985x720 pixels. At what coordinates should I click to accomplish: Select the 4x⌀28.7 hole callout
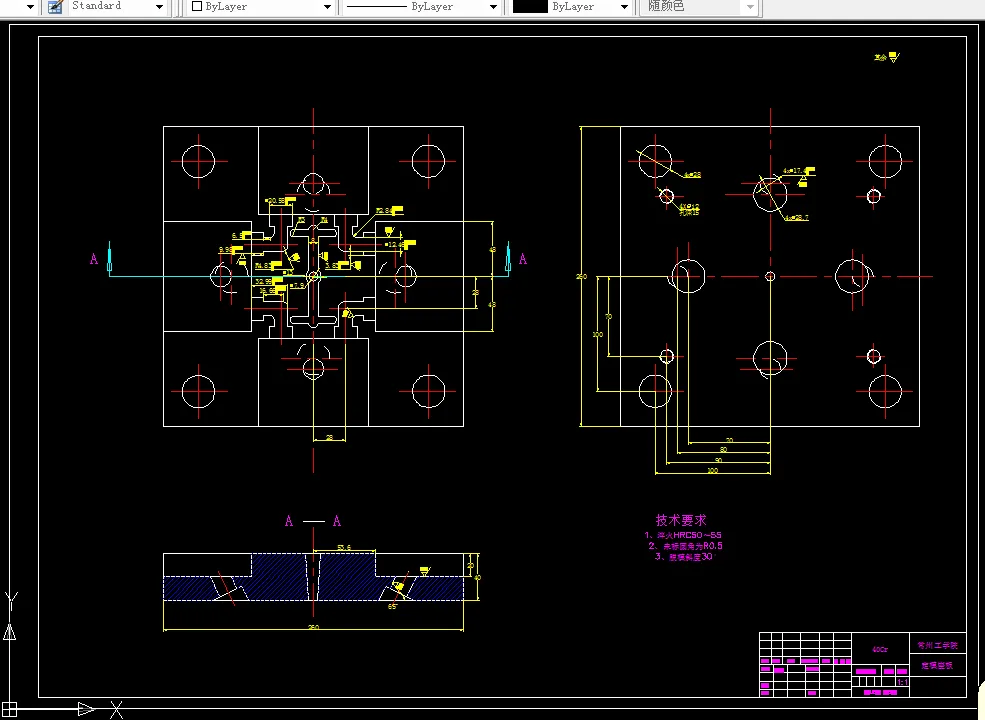click(x=796, y=217)
